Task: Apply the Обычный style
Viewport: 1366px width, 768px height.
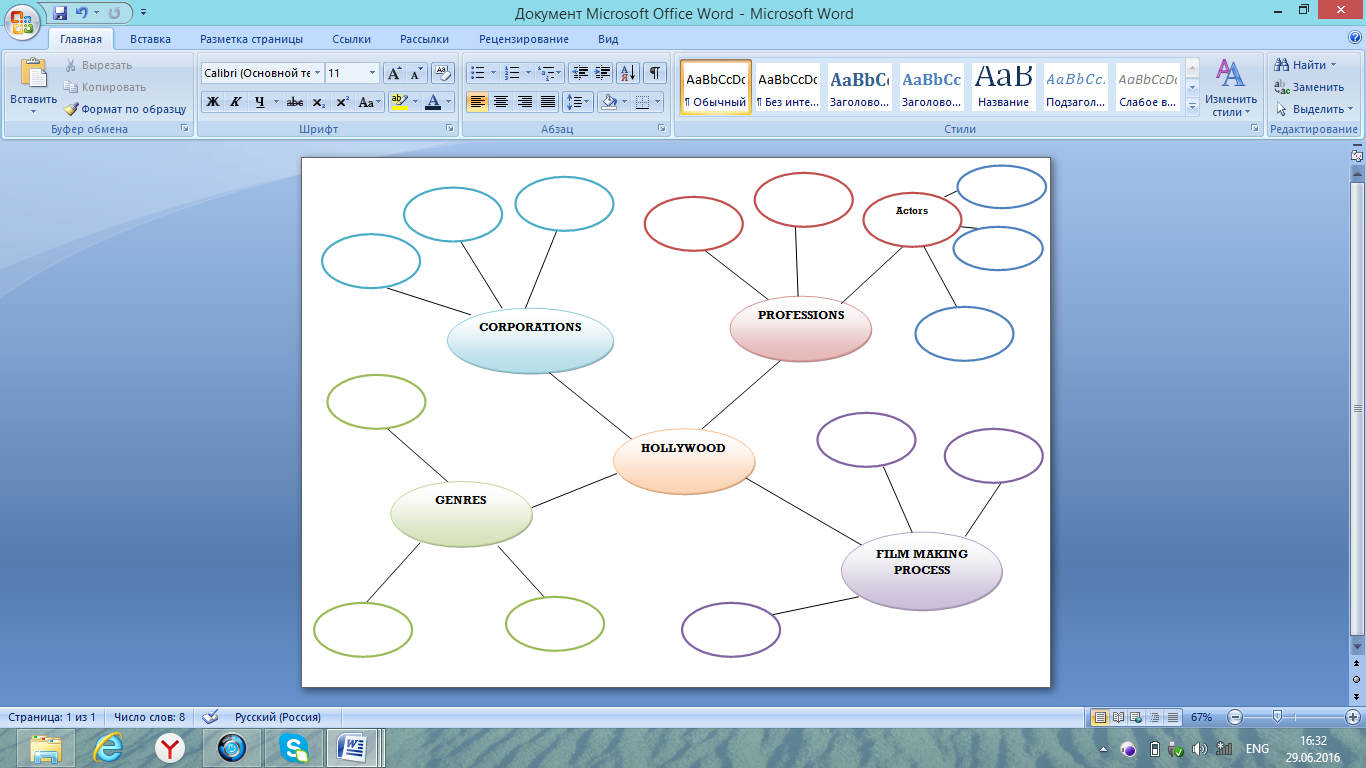Action: (x=716, y=87)
